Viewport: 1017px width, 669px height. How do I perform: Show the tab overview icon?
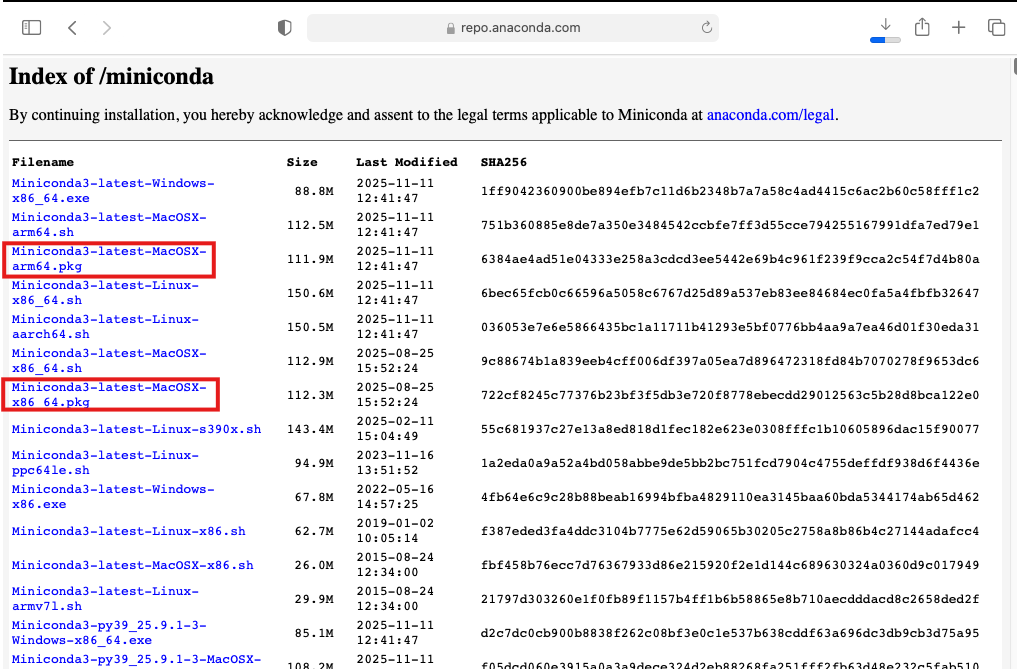click(996, 28)
